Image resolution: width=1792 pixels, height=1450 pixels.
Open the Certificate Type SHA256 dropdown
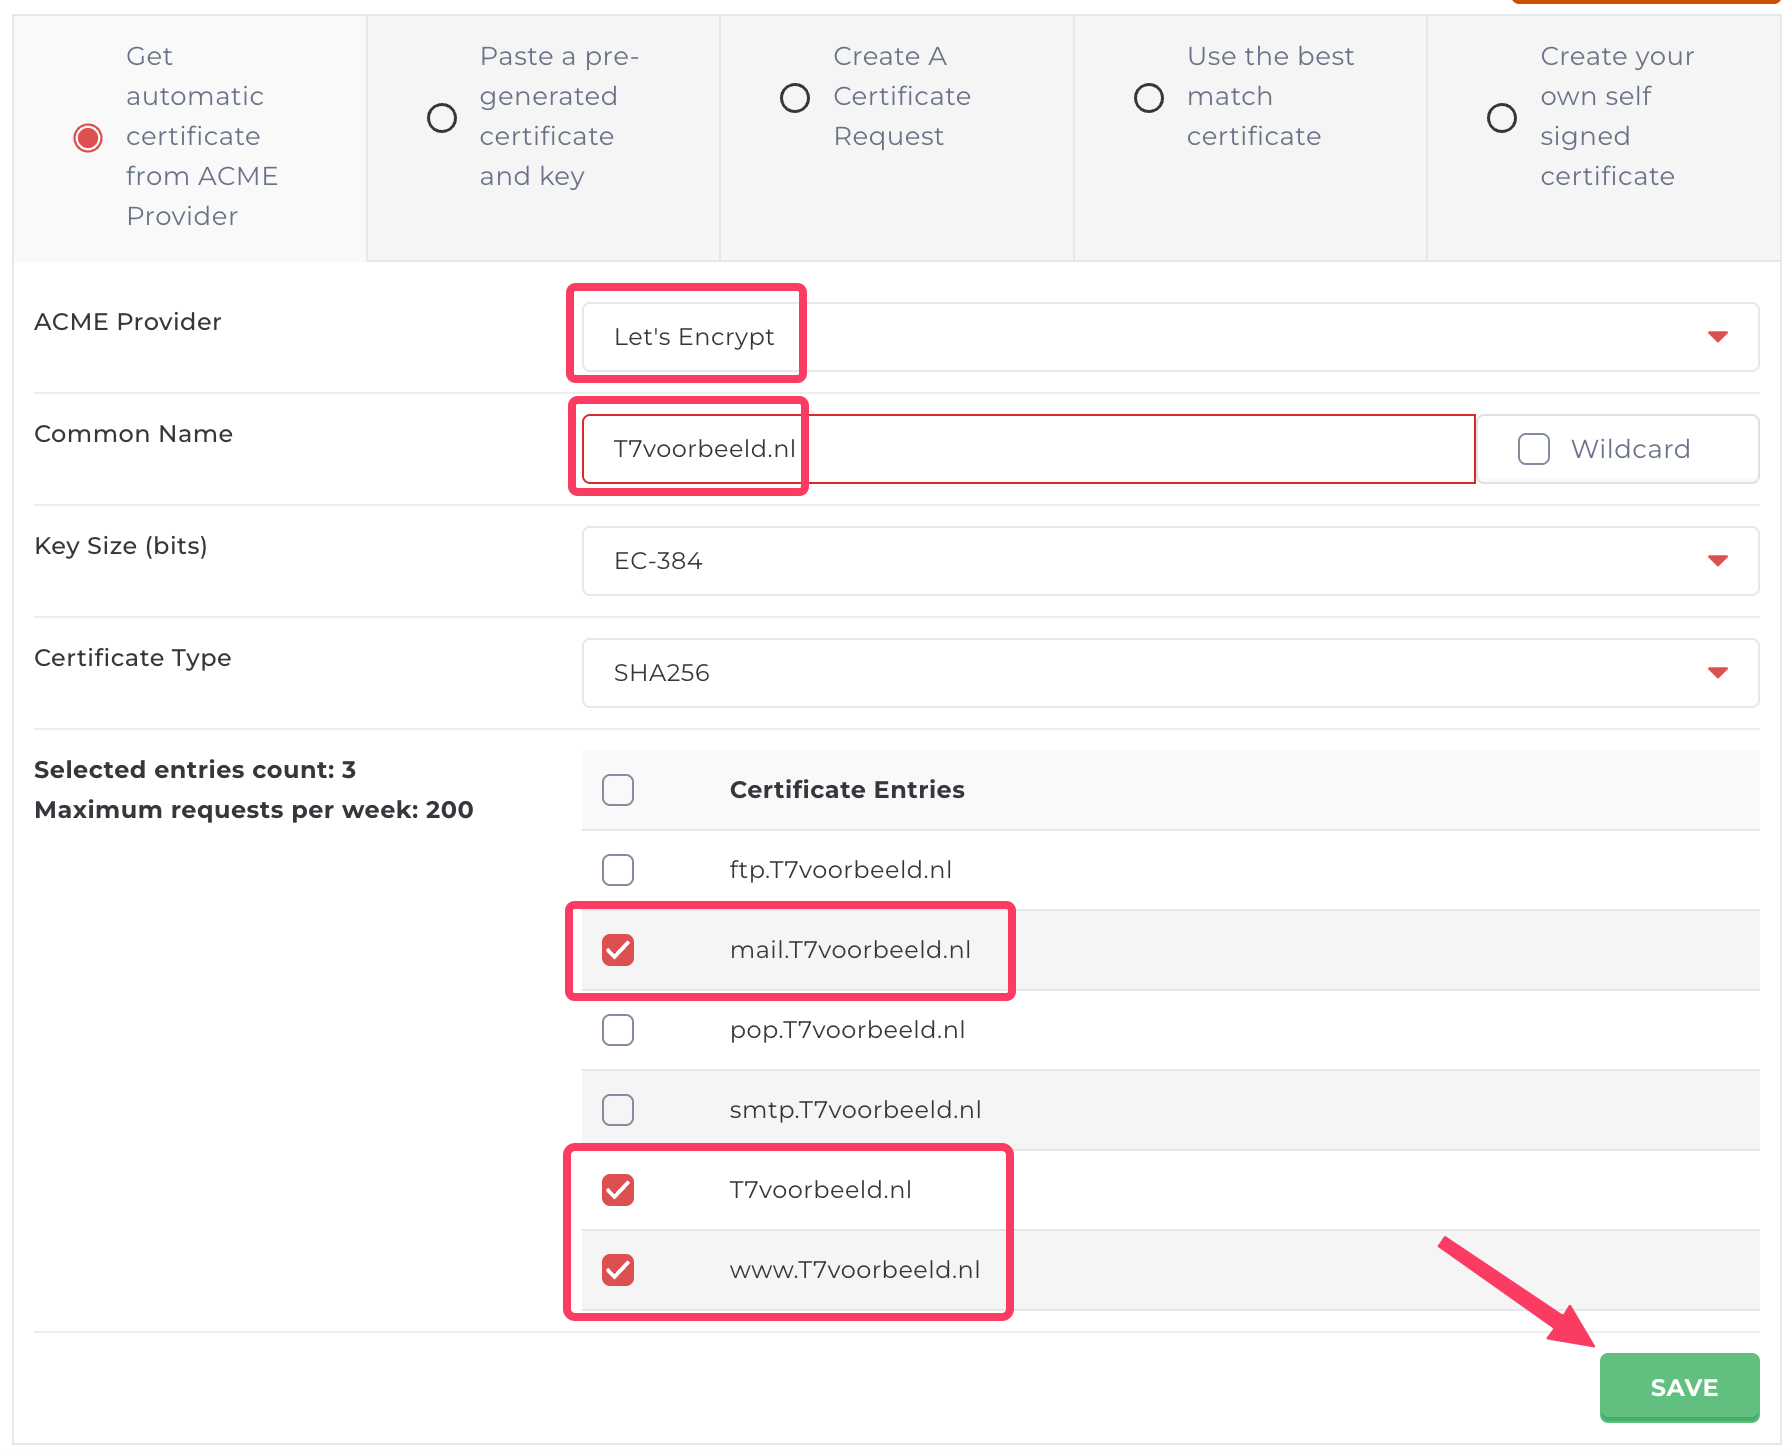[x=1168, y=673]
